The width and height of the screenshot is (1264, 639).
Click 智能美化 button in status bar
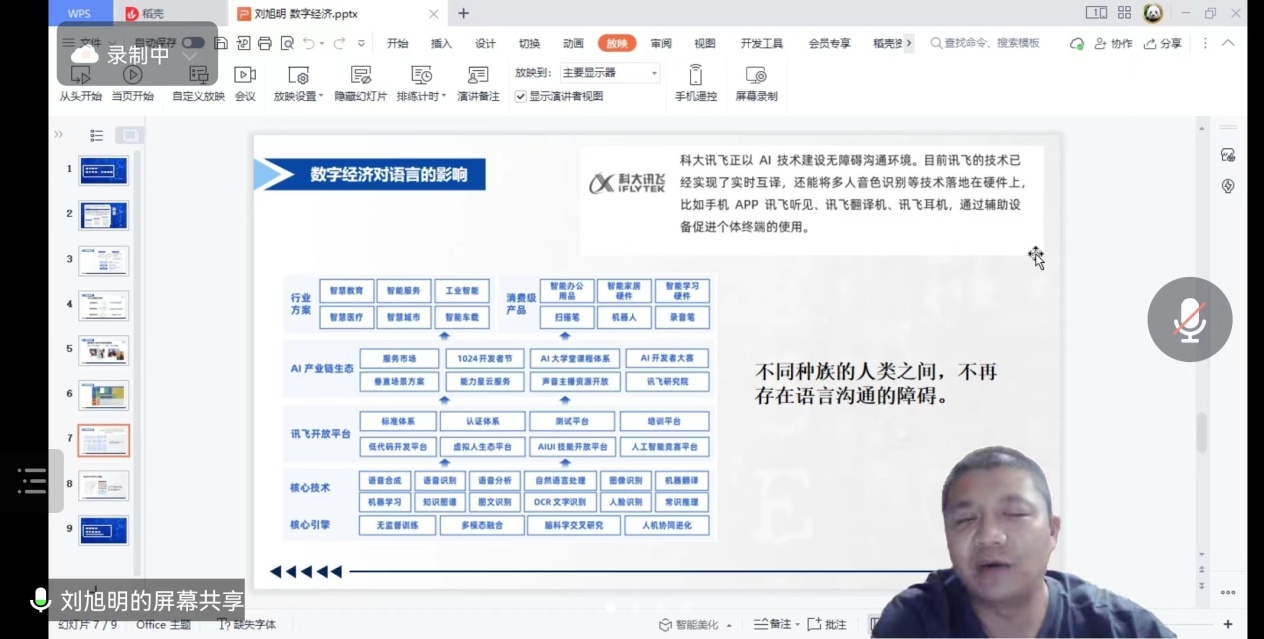(x=695, y=625)
